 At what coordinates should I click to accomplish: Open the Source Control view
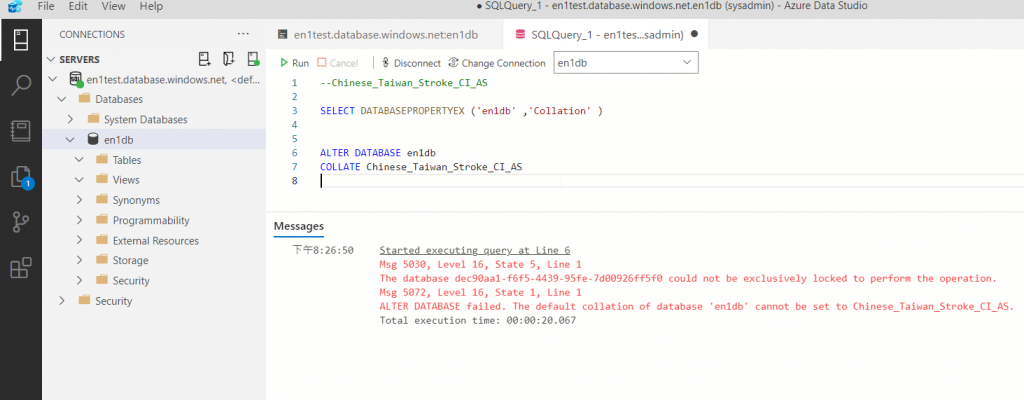[x=21, y=222]
